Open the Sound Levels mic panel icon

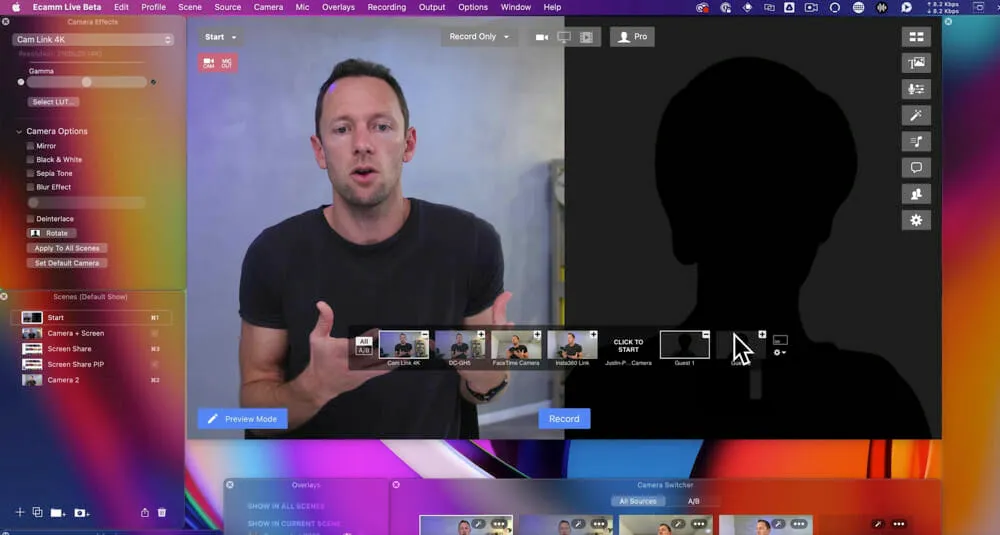916,89
